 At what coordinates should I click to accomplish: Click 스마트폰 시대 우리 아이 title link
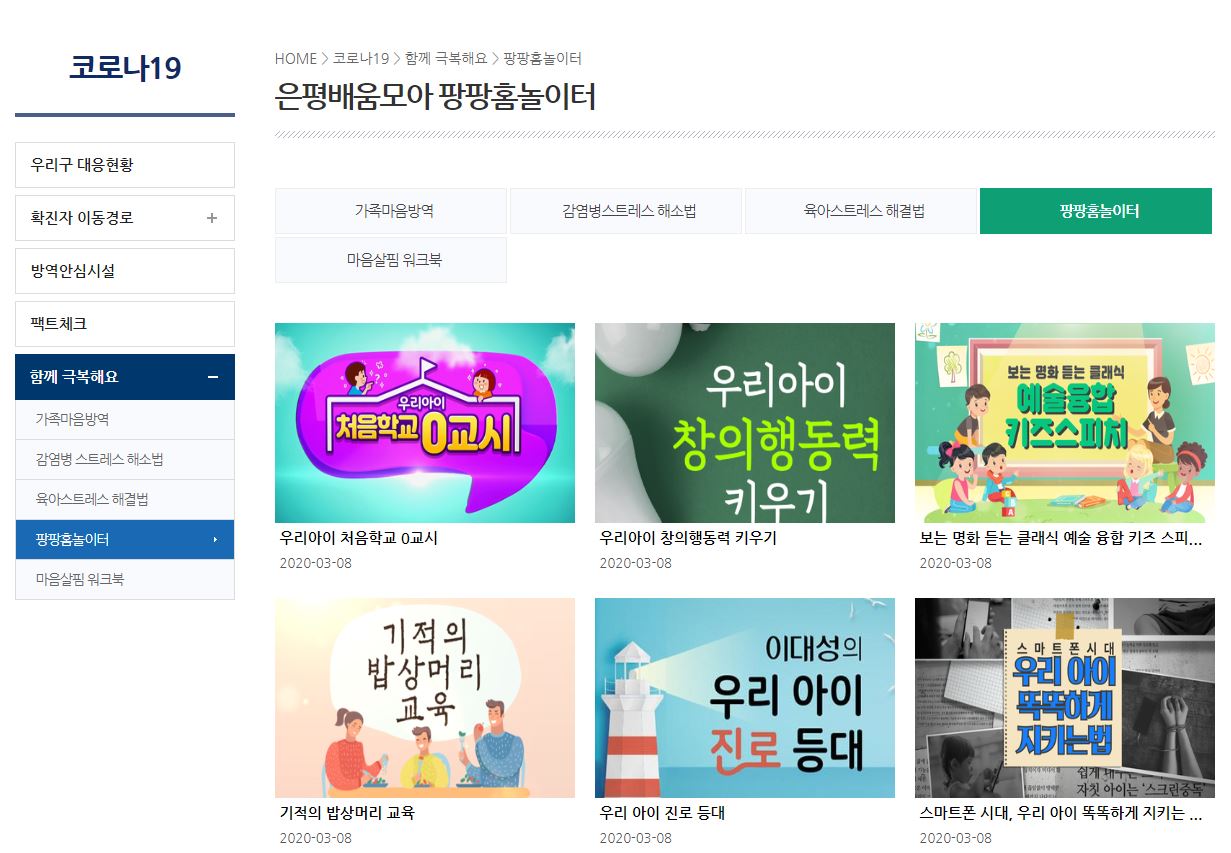click(1061, 813)
